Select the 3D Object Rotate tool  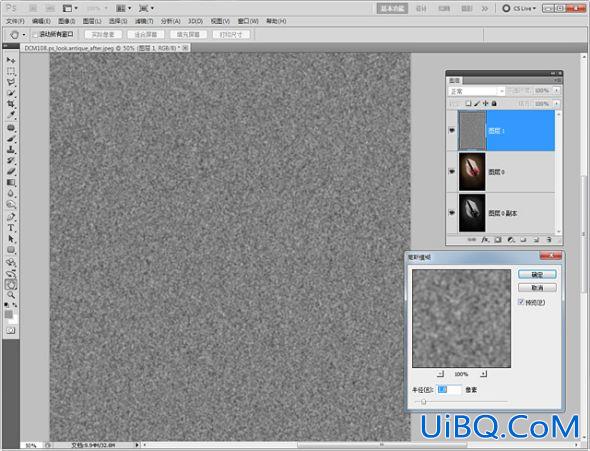[11, 263]
